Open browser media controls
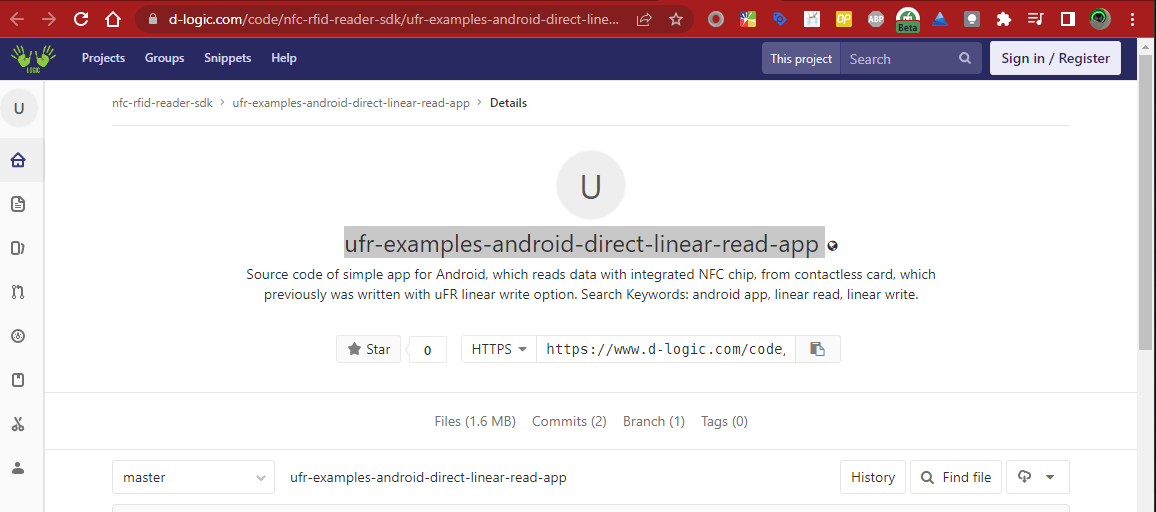1156x512 pixels. pyautogui.click(x=1036, y=19)
